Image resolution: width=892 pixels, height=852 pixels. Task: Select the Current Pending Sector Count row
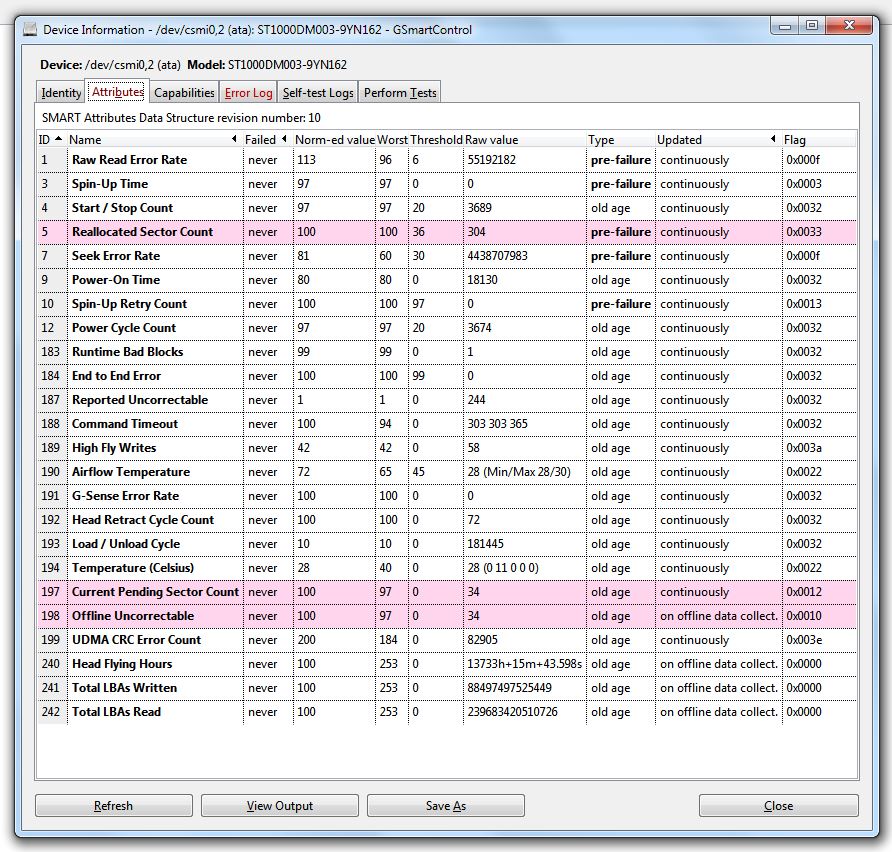(155, 592)
